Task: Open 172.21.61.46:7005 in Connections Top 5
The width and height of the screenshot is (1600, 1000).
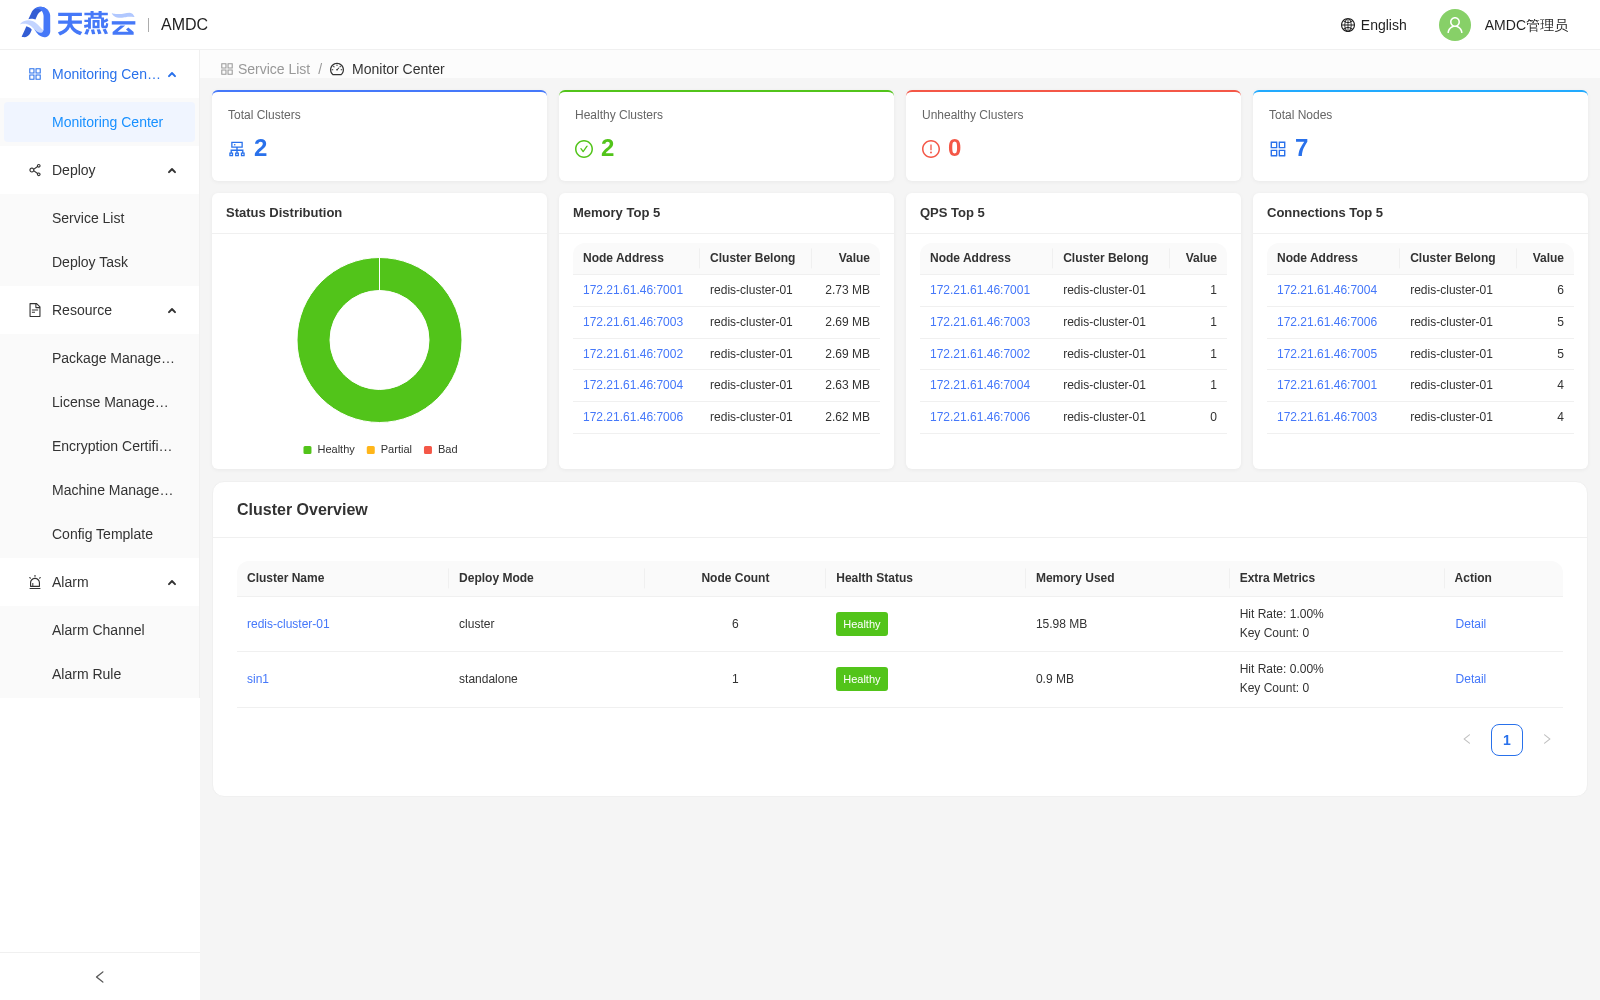Action: point(1327,354)
